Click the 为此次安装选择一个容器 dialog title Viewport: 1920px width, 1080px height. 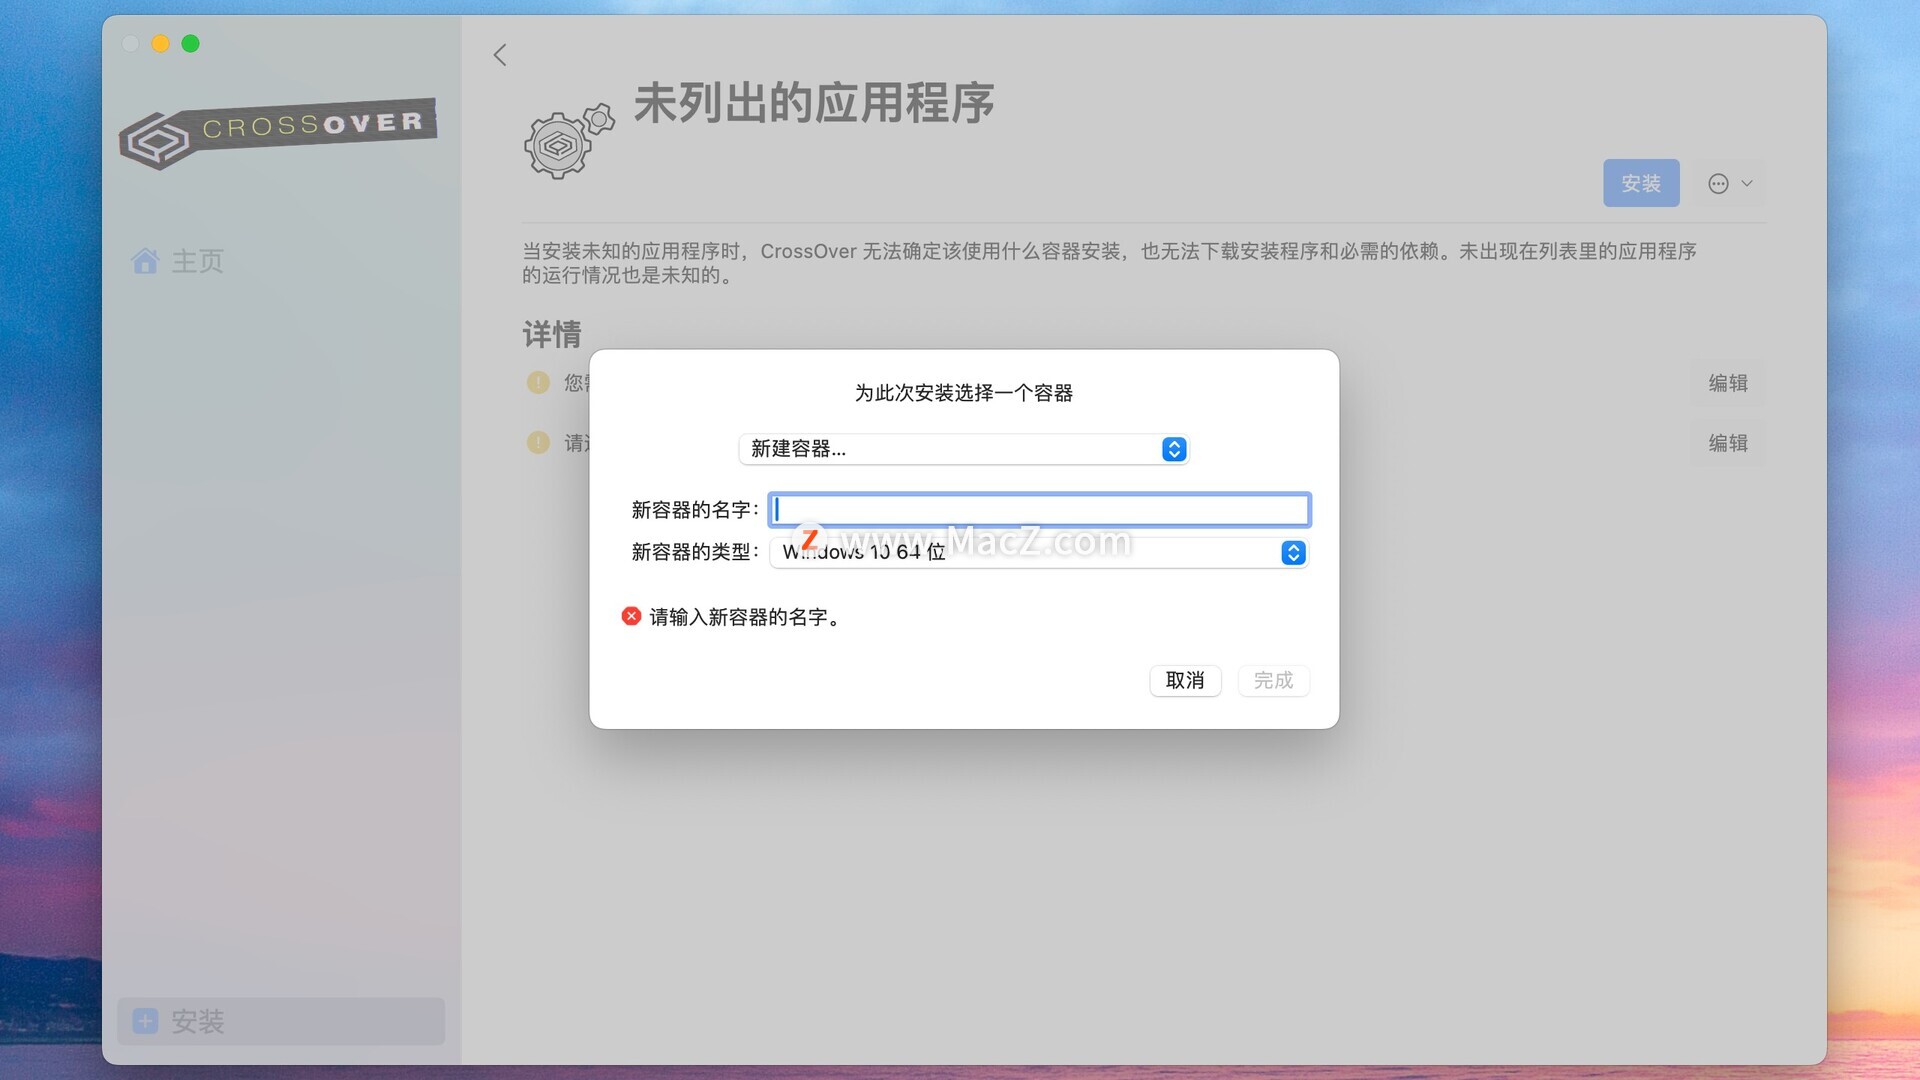(x=964, y=393)
